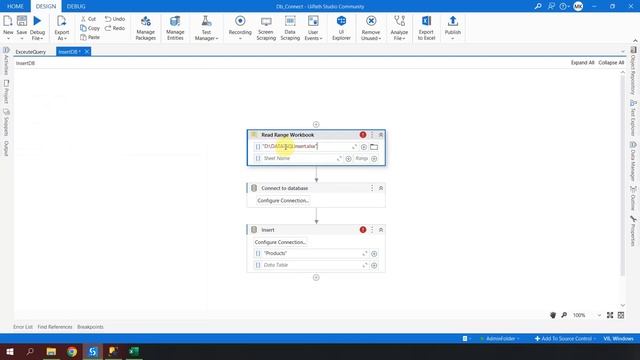Export workflow to Excel

click(x=426, y=27)
